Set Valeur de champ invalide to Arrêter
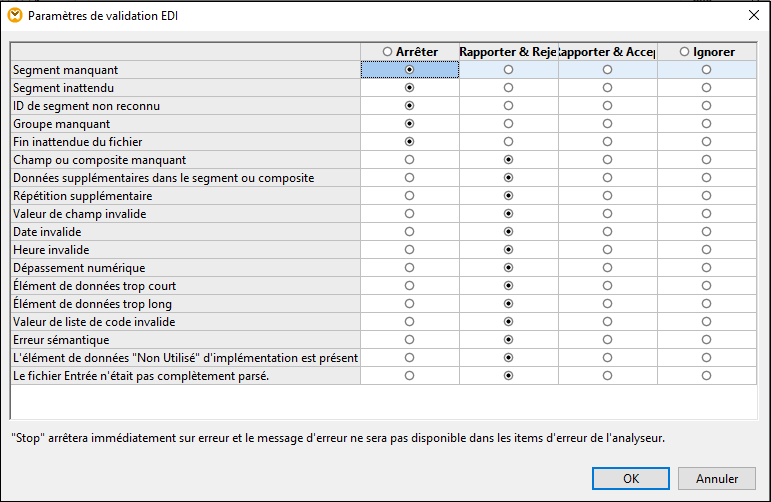The image size is (771, 502). 409,214
